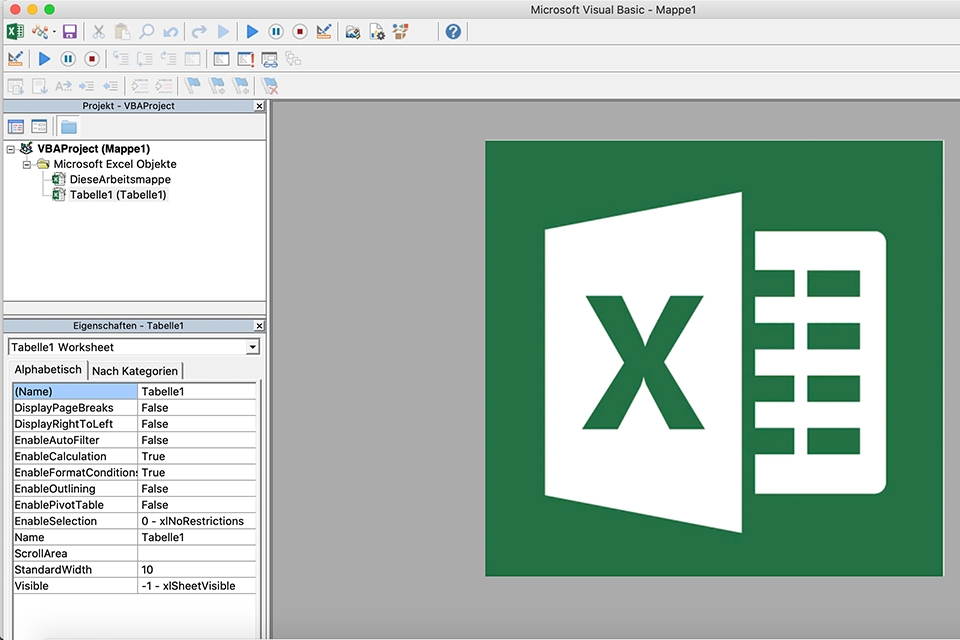
Task: Click the View Code icon in Projekt panel
Action: click(x=16, y=126)
